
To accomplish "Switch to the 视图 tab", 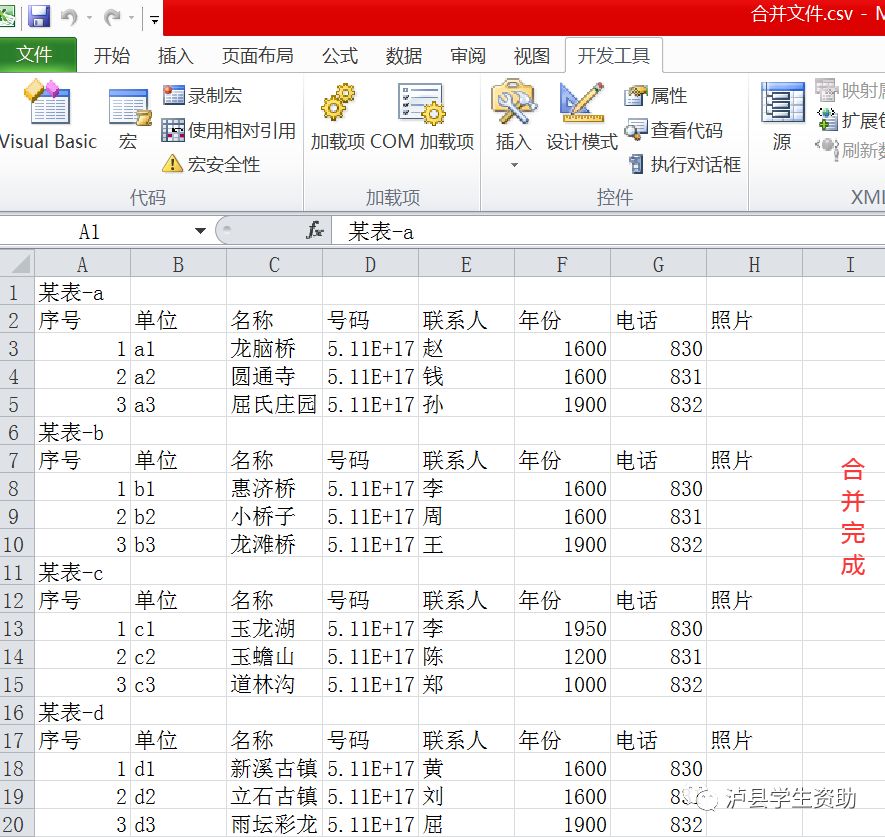I will 532,55.
